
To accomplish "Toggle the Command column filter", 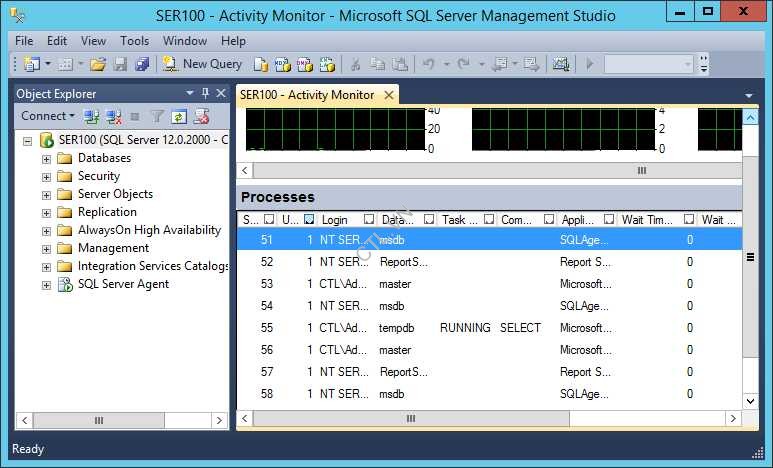I will [x=549, y=219].
